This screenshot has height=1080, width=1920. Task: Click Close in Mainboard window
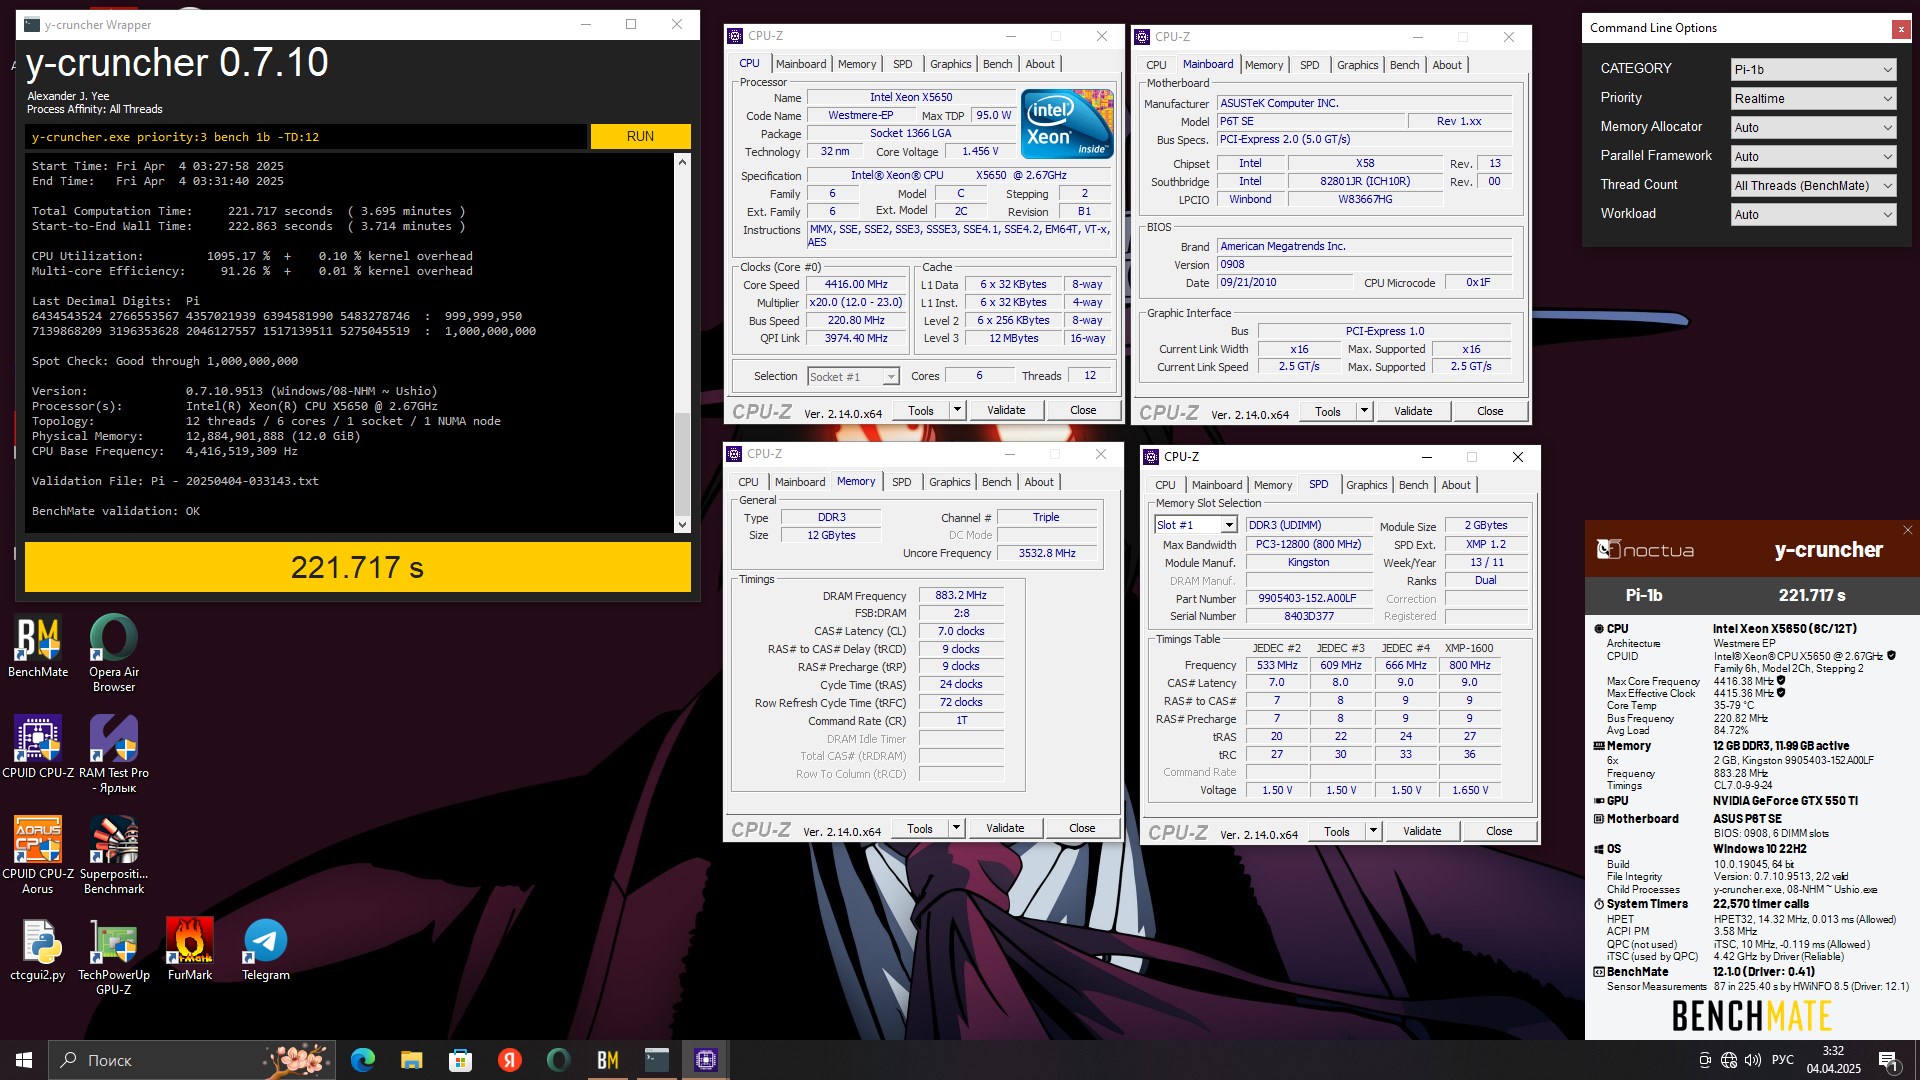(x=1490, y=411)
